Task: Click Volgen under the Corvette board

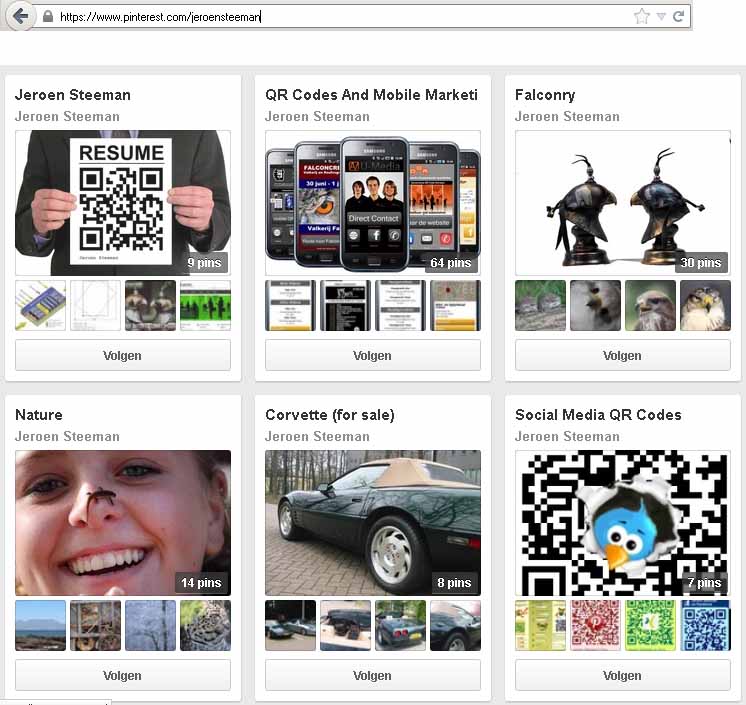Action: pyautogui.click(x=373, y=675)
